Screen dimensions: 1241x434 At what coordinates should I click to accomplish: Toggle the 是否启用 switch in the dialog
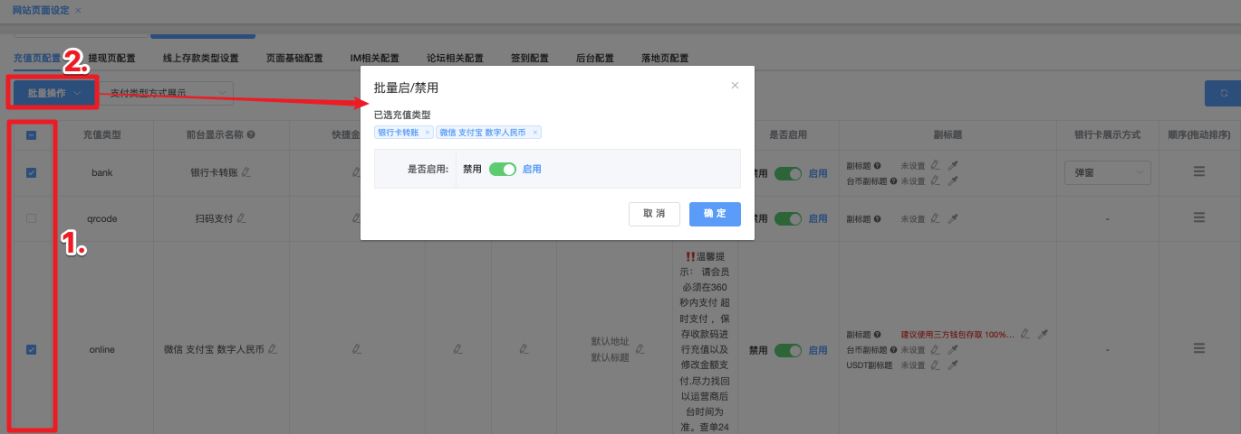click(x=502, y=169)
